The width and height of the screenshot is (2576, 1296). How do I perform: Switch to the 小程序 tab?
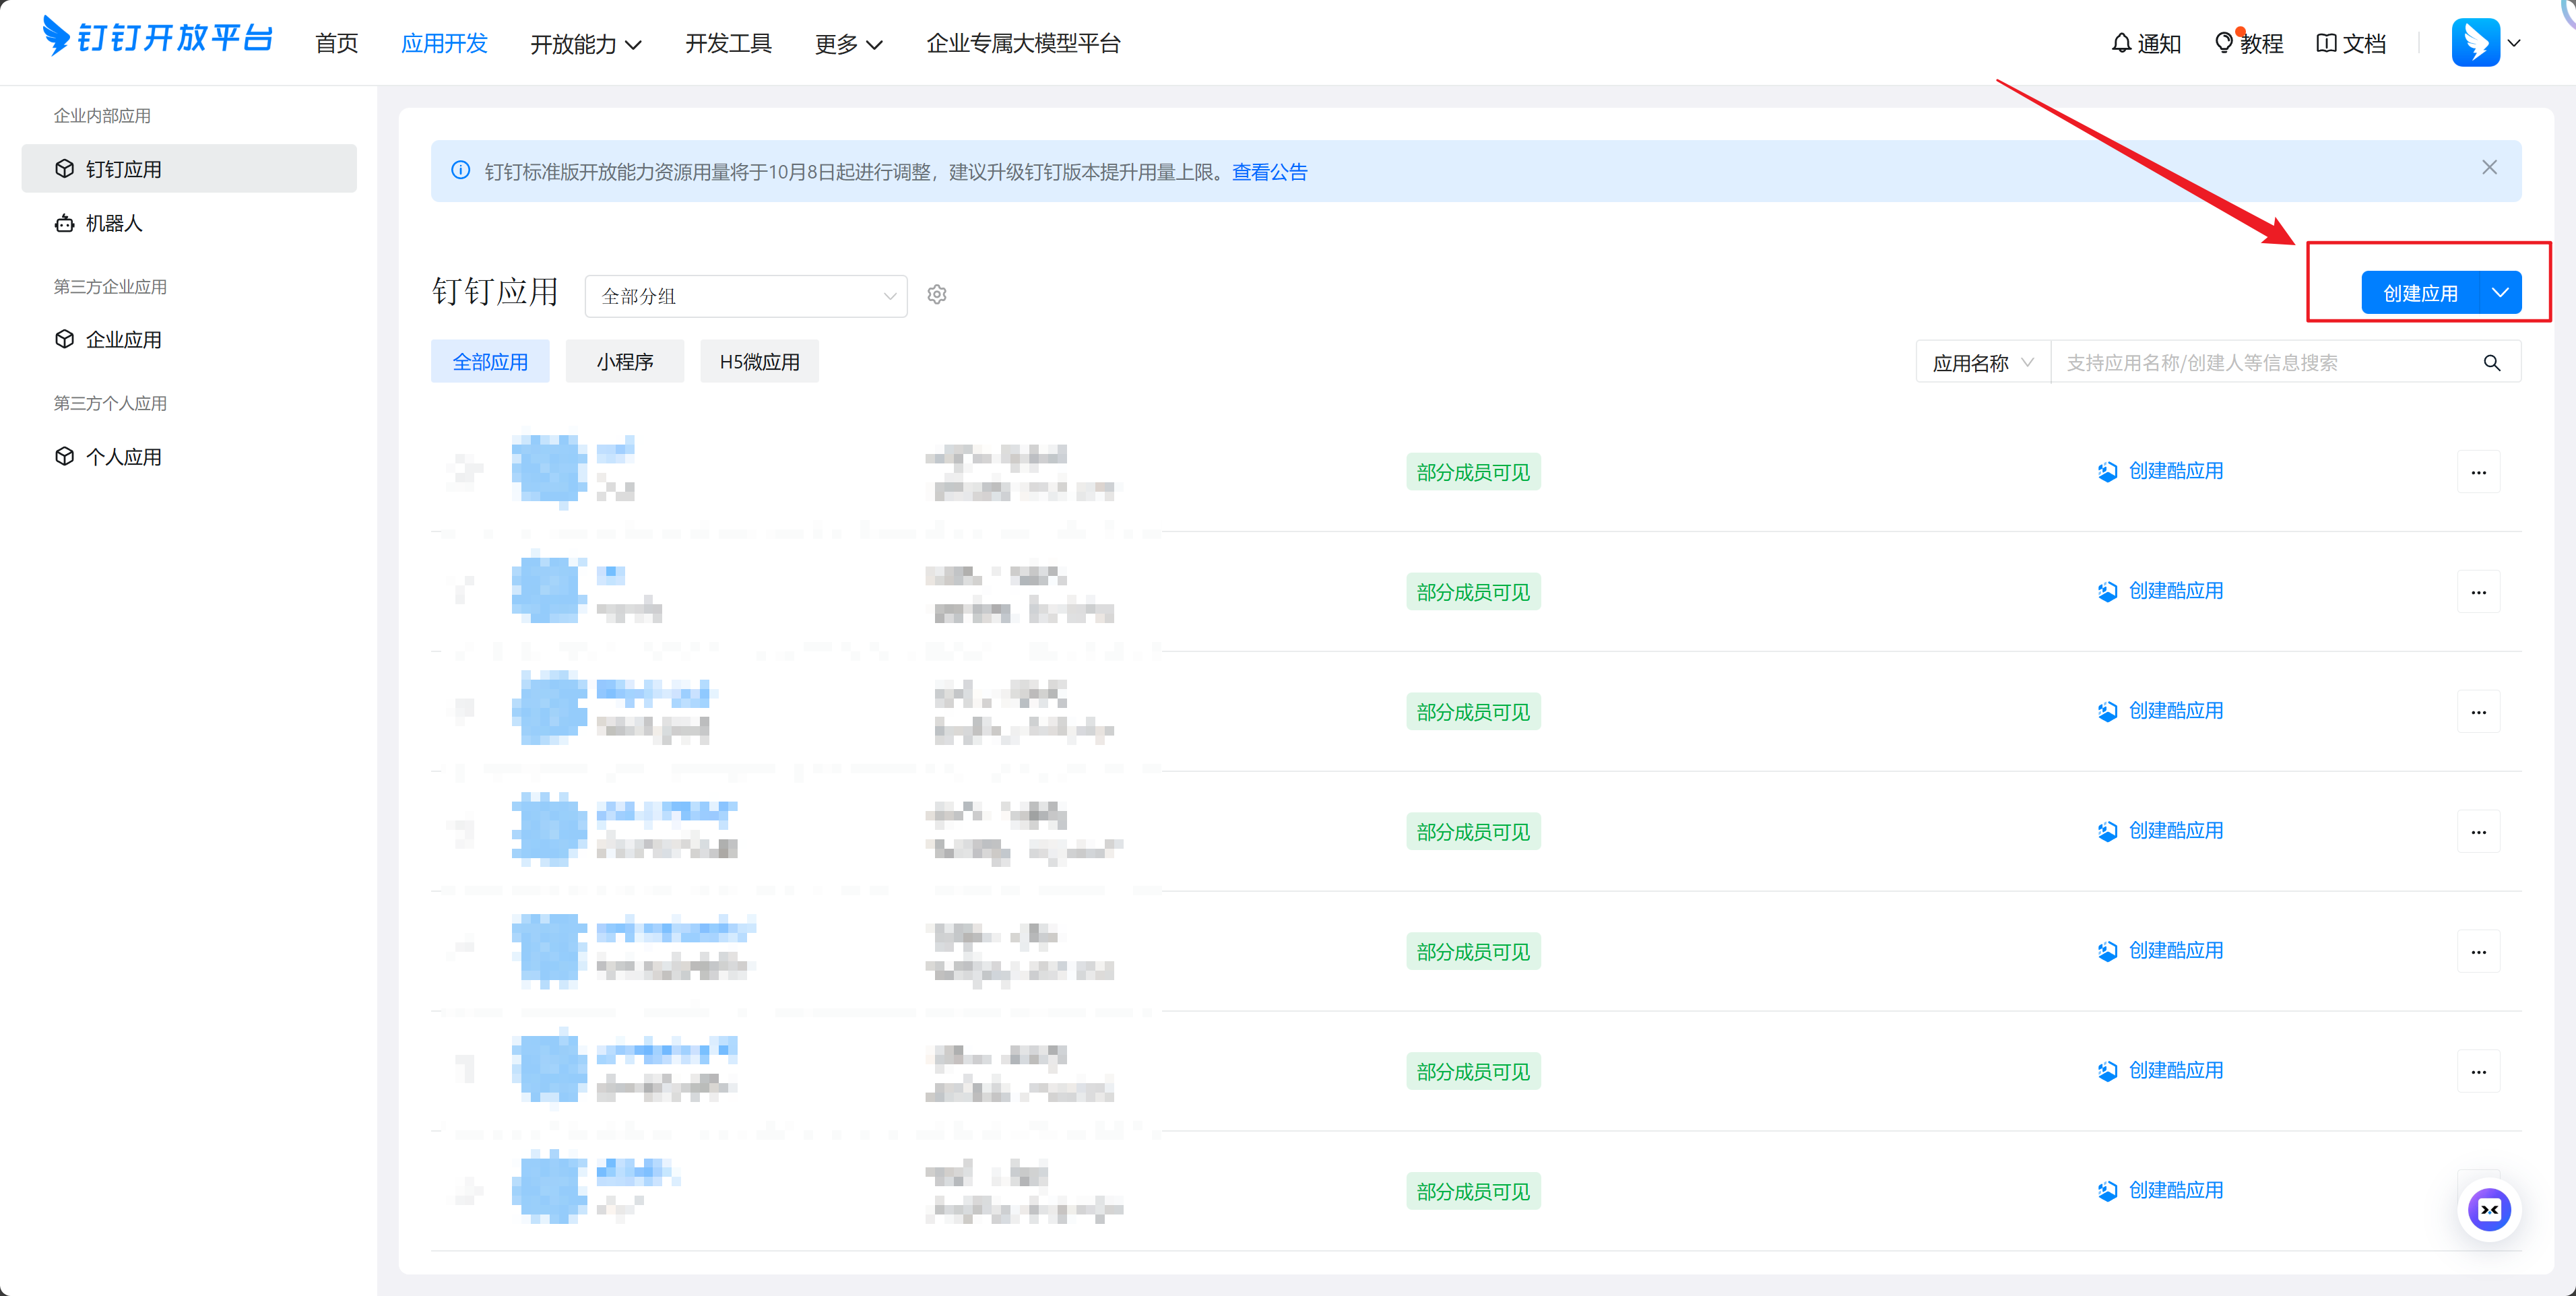[x=624, y=362]
